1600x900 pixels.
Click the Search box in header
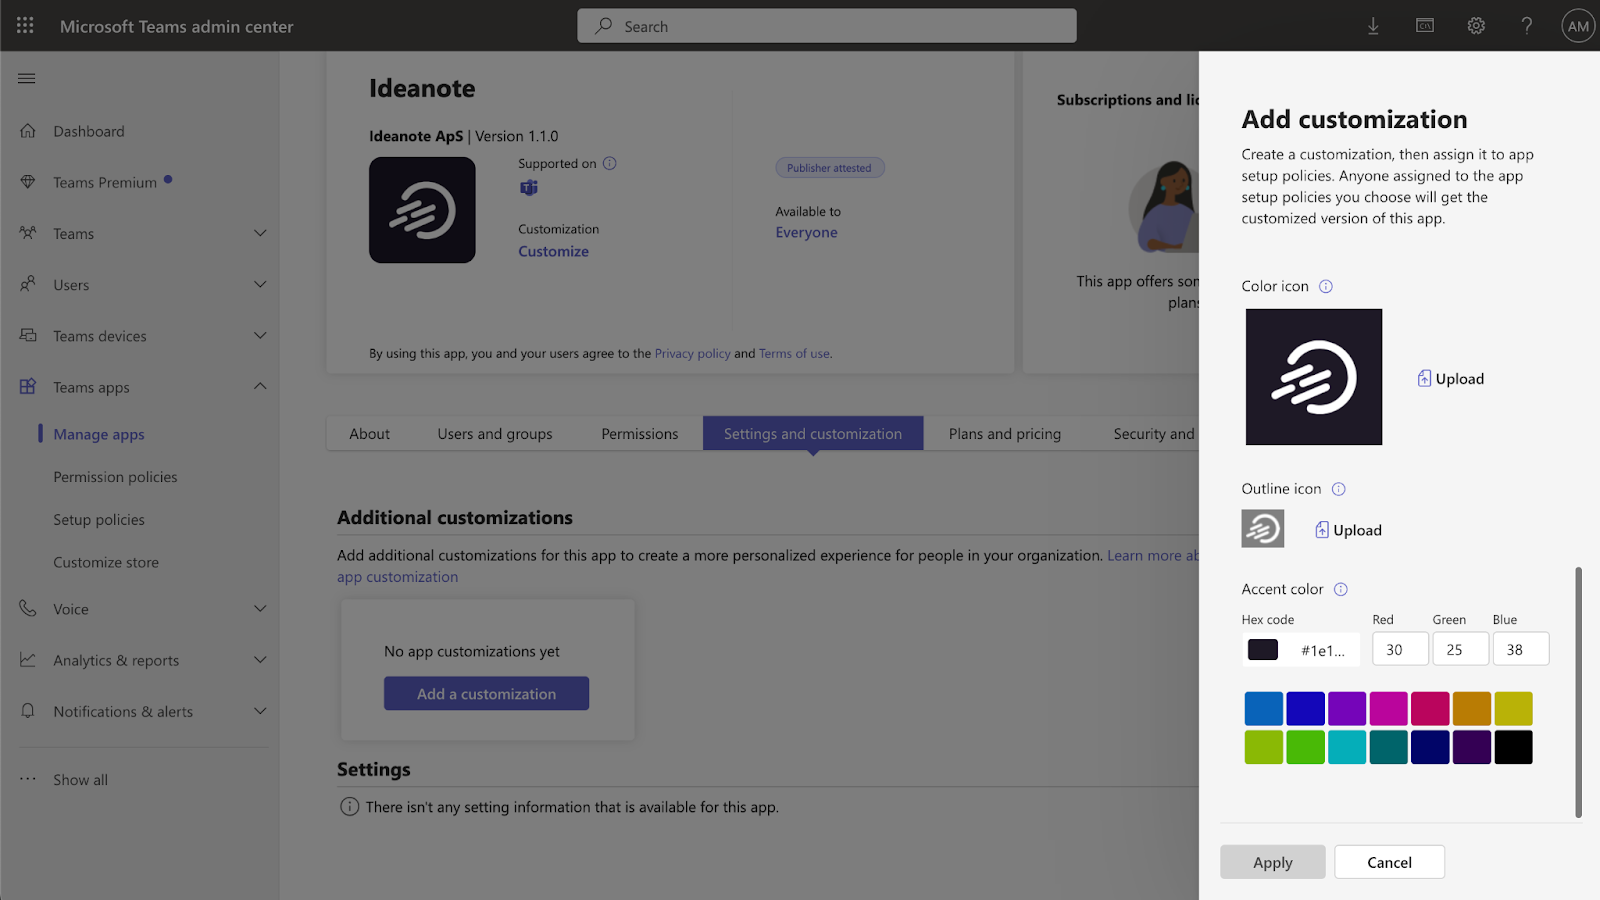pyautogui.click(x=827, y=26)
